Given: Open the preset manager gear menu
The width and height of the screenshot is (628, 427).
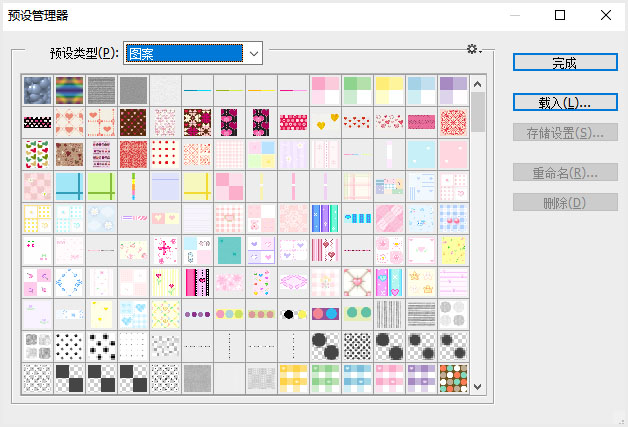Looking at the screenshot, I should [x=474, y=49].
